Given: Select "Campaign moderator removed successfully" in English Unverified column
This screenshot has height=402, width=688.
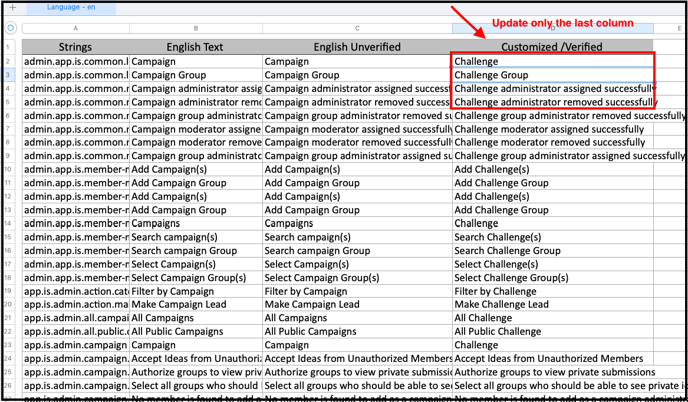Looking at the screenshot, I should click(357, 143).
